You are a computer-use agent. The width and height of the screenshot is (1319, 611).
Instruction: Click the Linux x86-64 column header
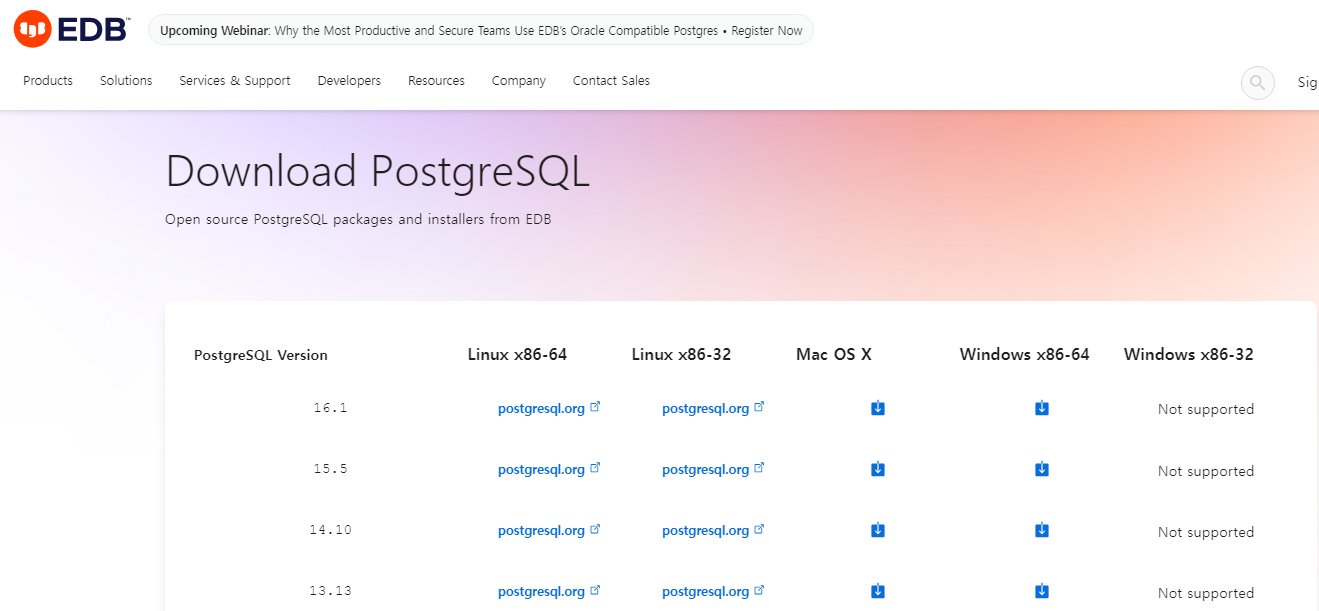[517, 354]
